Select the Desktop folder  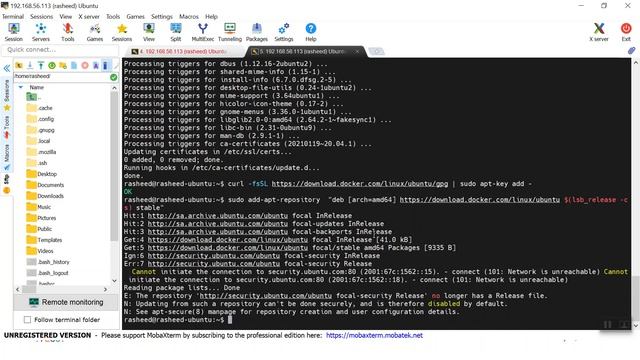tap(42, 174)
